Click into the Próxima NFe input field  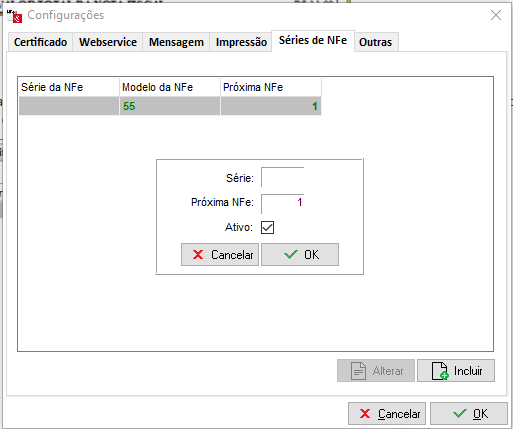[x=283, y=203]
